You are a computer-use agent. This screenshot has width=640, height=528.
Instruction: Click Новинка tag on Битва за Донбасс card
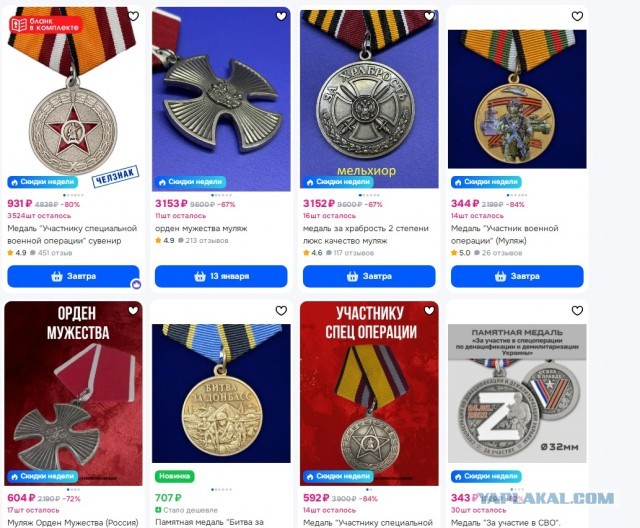(x=175, y=476)
